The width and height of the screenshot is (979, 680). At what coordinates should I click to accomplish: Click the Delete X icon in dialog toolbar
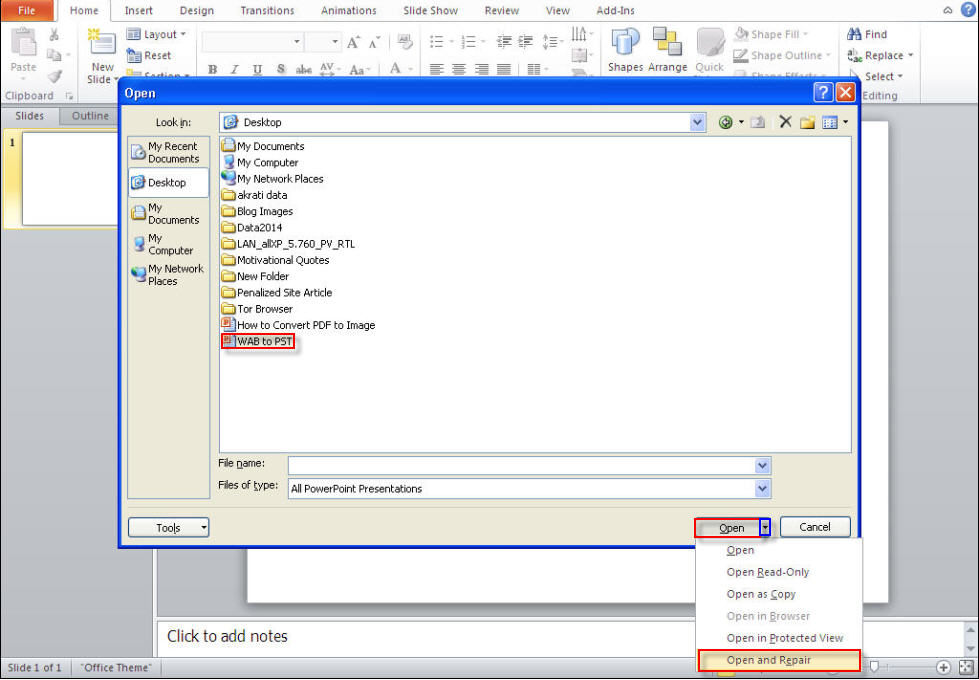pyautogui.click(x=785, y=122)
